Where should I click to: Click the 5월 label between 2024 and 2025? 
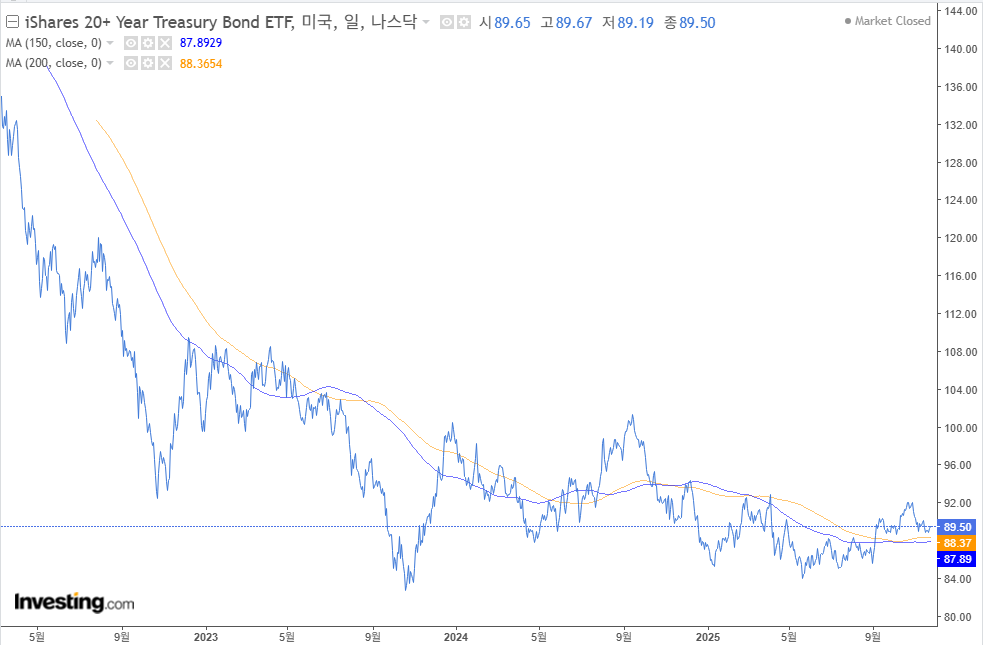(539, 637)
